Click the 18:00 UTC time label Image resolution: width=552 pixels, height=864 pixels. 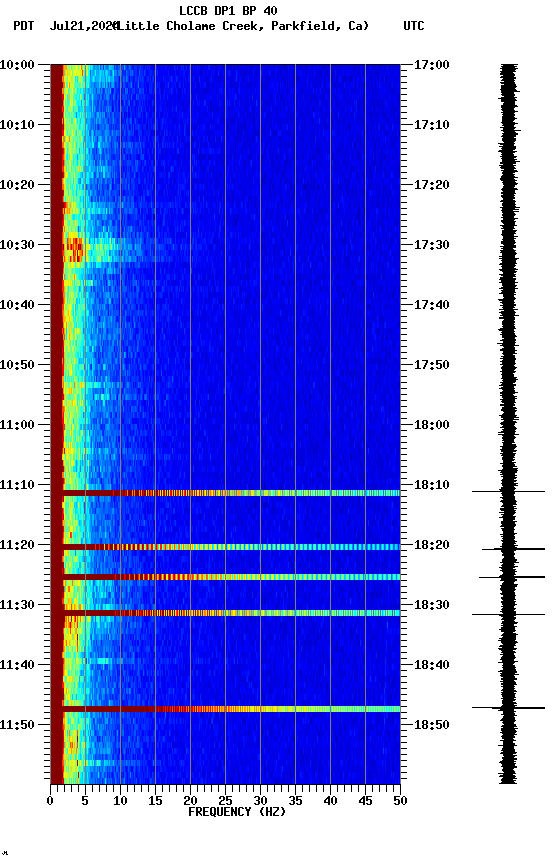click(431, 425)
